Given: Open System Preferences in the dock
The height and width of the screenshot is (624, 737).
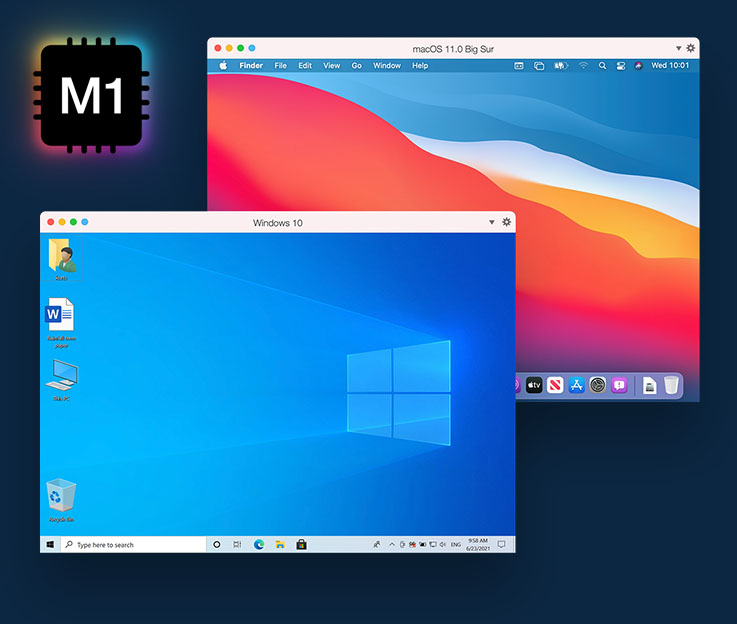Looking at the screenshot, I should 598,385.
